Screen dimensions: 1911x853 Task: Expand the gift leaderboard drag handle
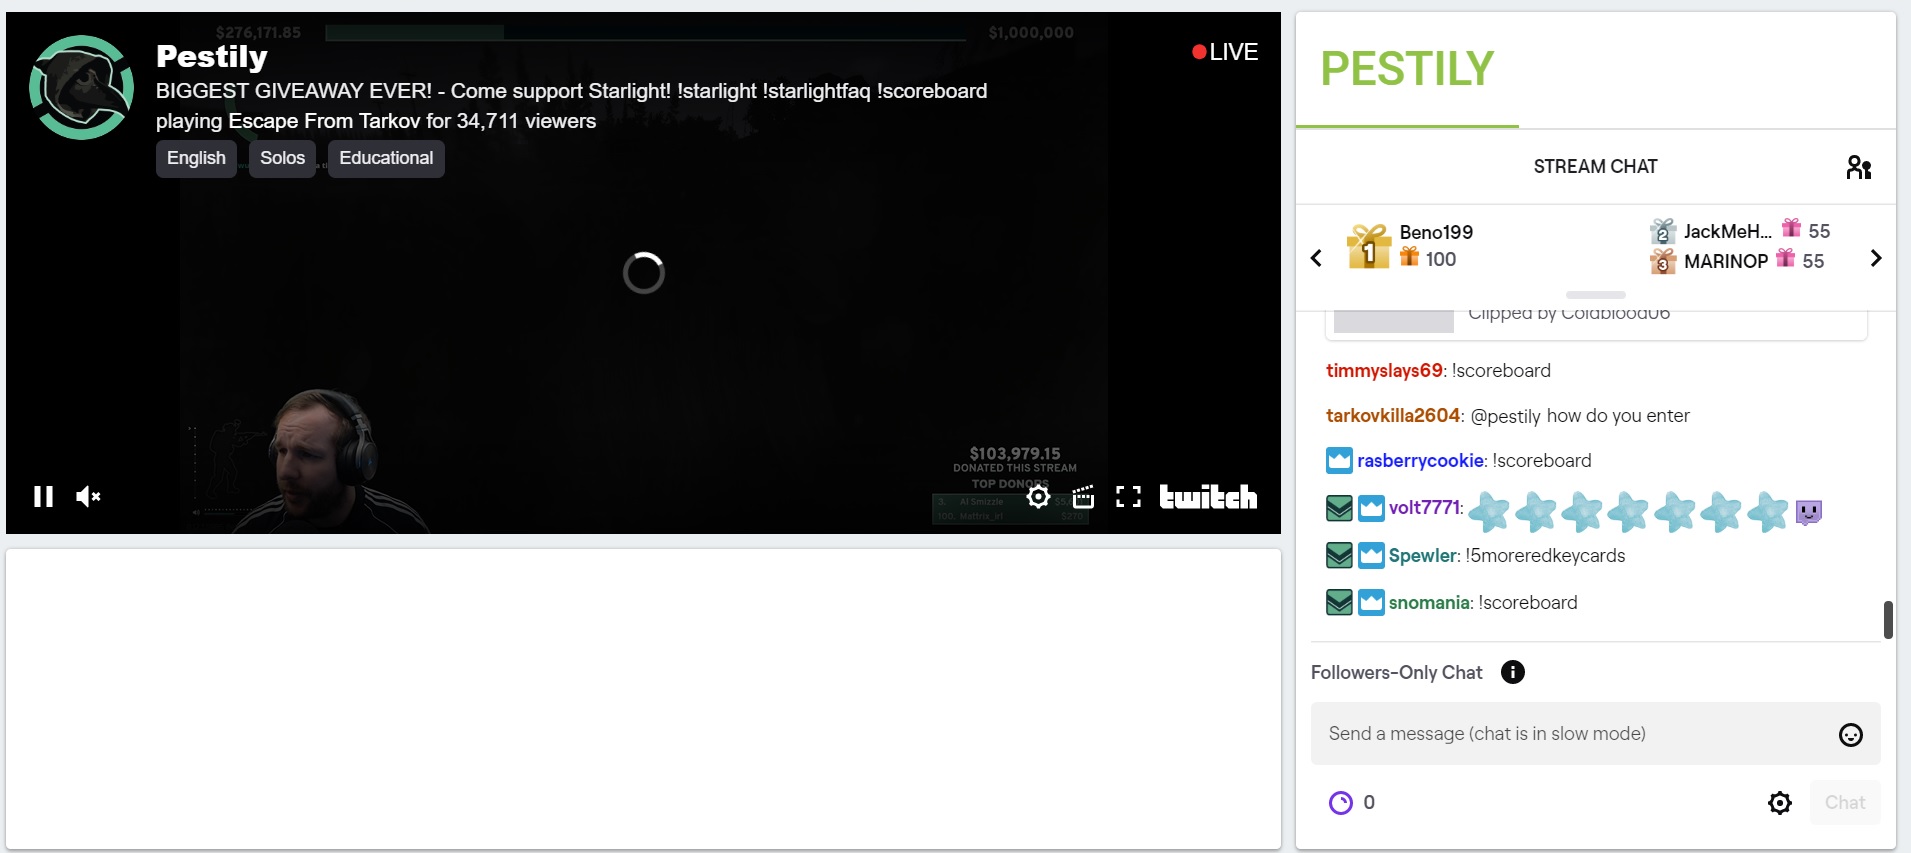pyautogui.click(x=1595, y=295)
